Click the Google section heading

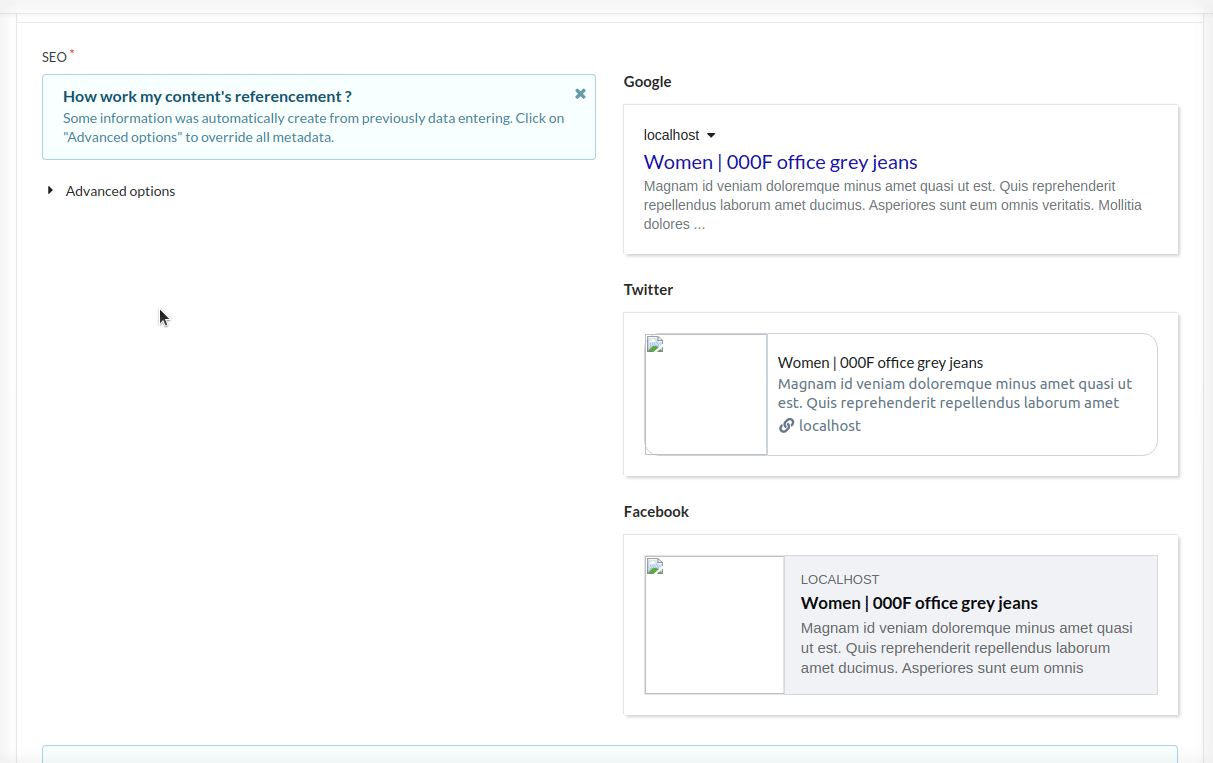[647, 82]
